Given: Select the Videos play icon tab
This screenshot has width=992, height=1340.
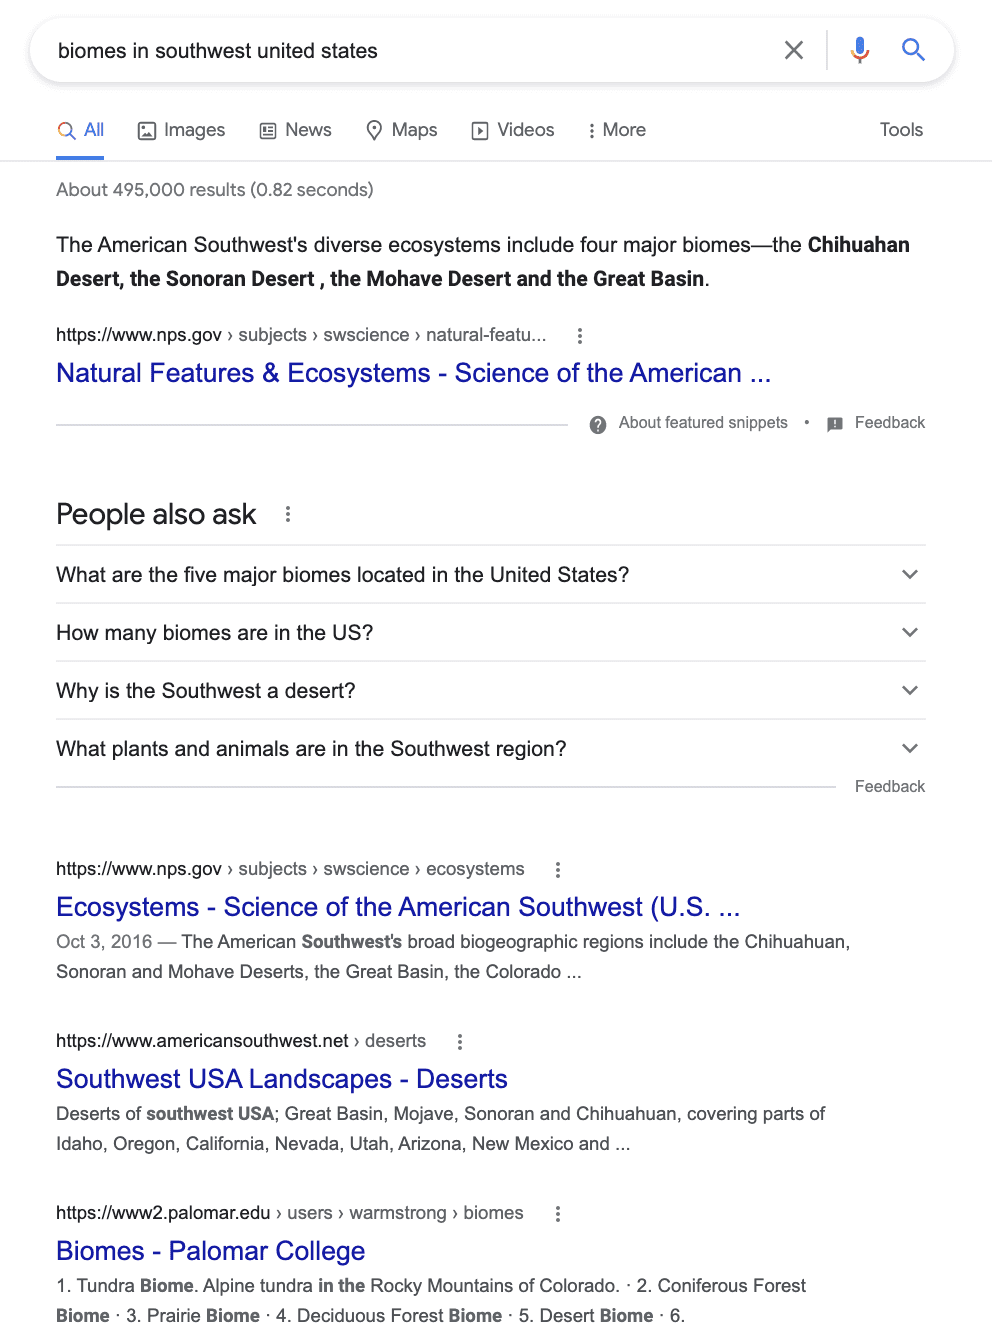Looking at the screenshot, I should coord(481,130).
